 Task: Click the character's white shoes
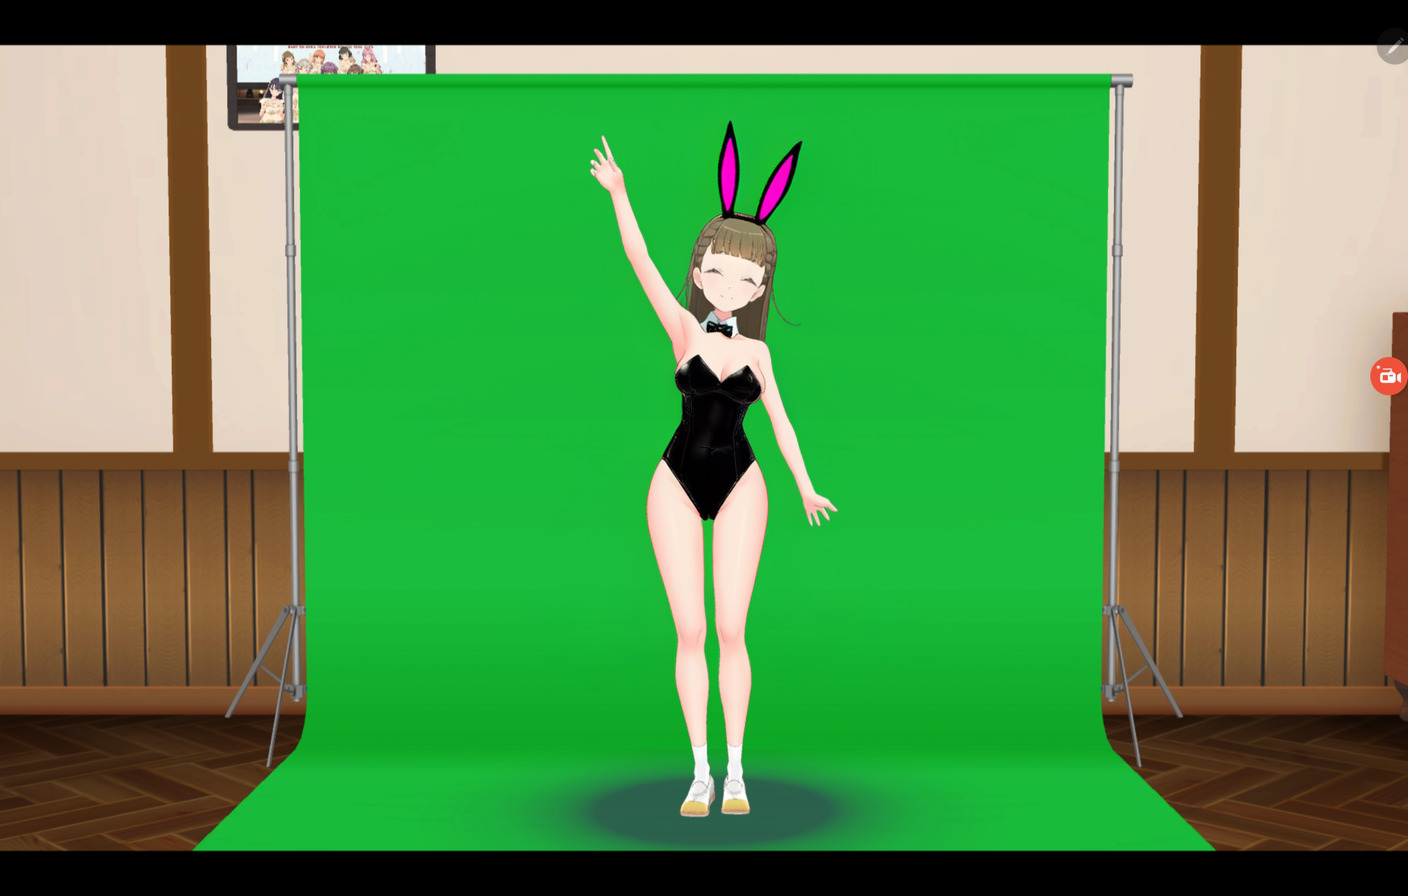715,796
